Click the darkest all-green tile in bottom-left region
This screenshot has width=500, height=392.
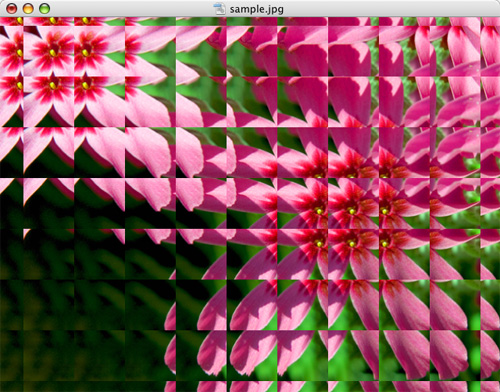coord(49,356)
